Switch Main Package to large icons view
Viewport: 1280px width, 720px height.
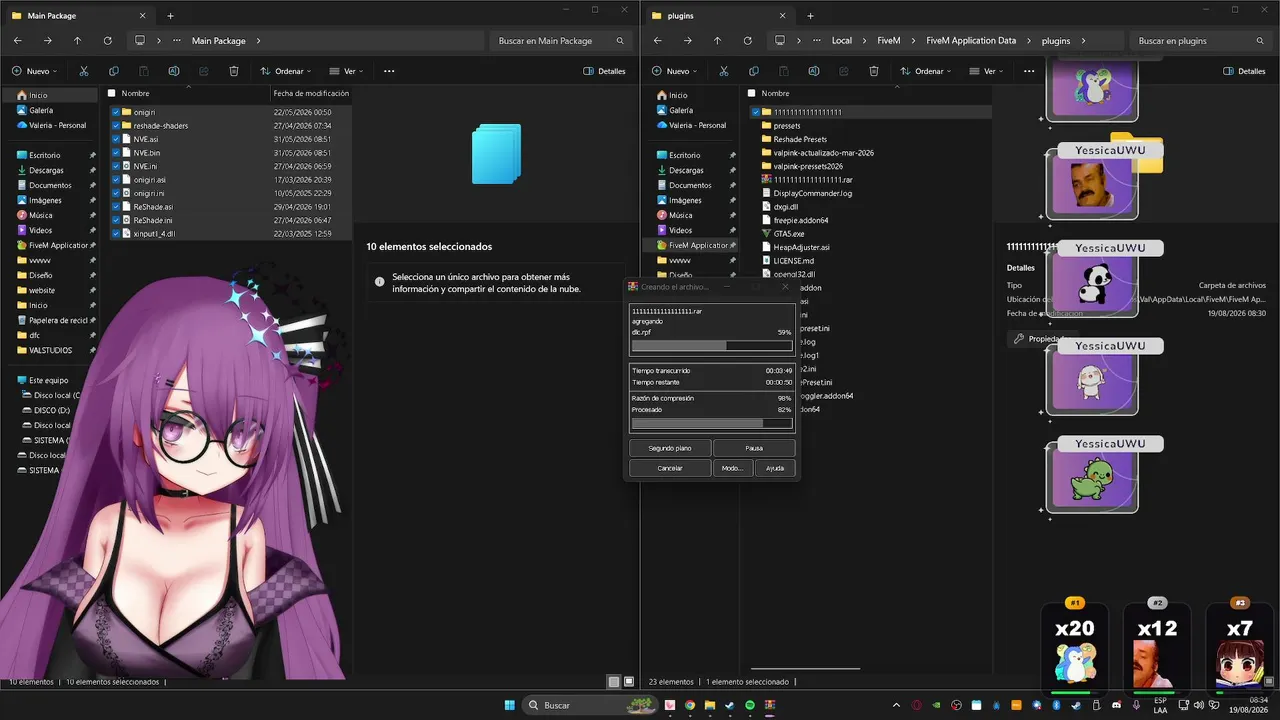click(629, 682)
